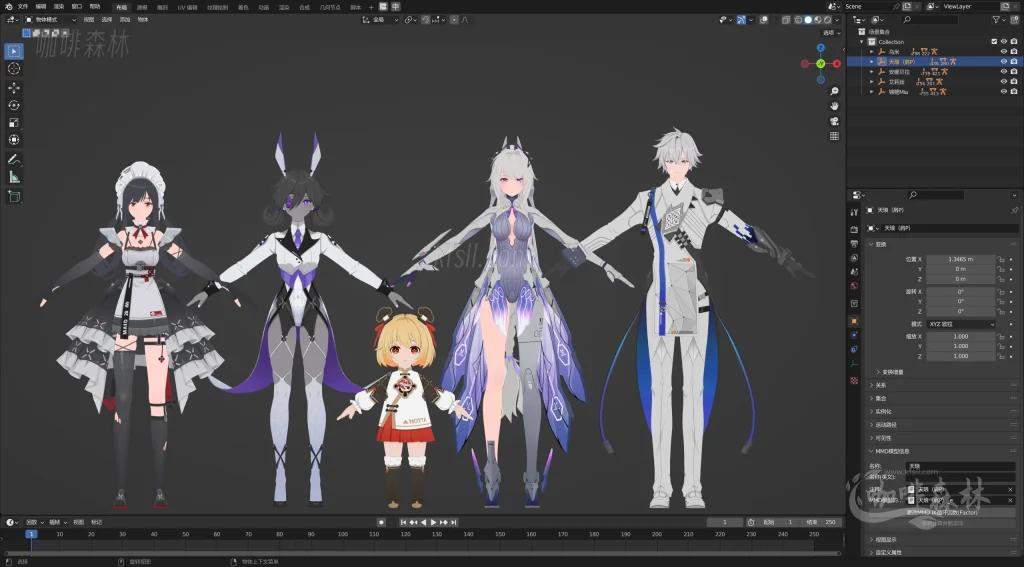The width and height of the screenshot is (1024, 567).
Task: Click the red X axis gizmo ball
Action: point(837,63)
